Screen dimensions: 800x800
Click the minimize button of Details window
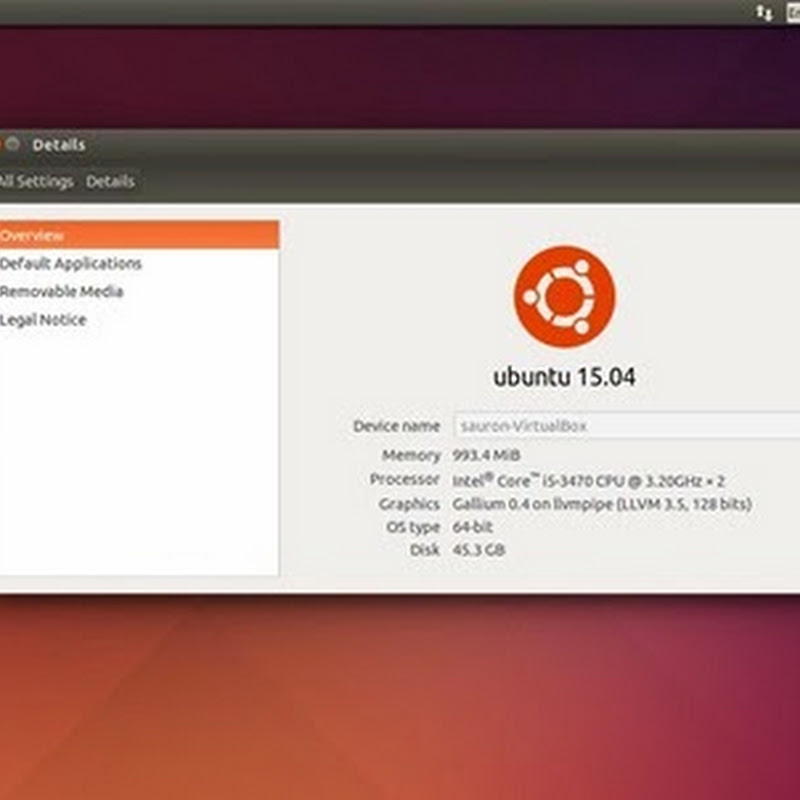pos(13,144)
